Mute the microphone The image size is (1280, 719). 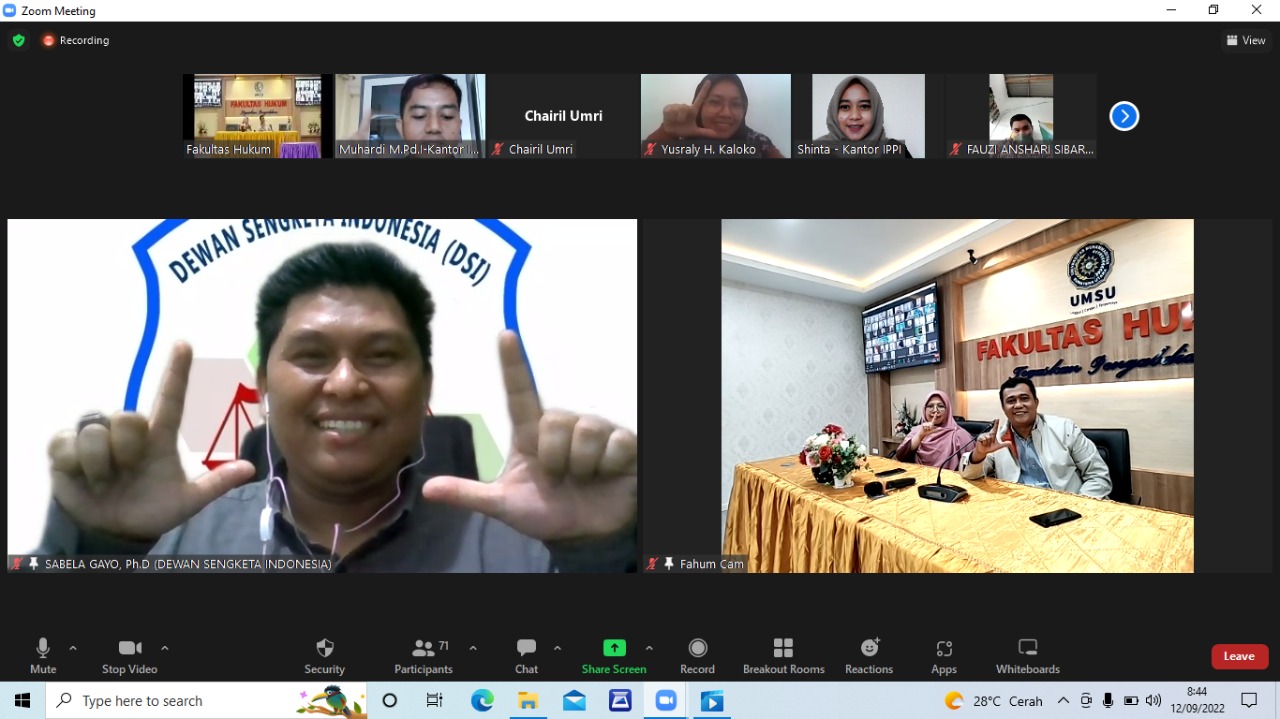[43, 656]
